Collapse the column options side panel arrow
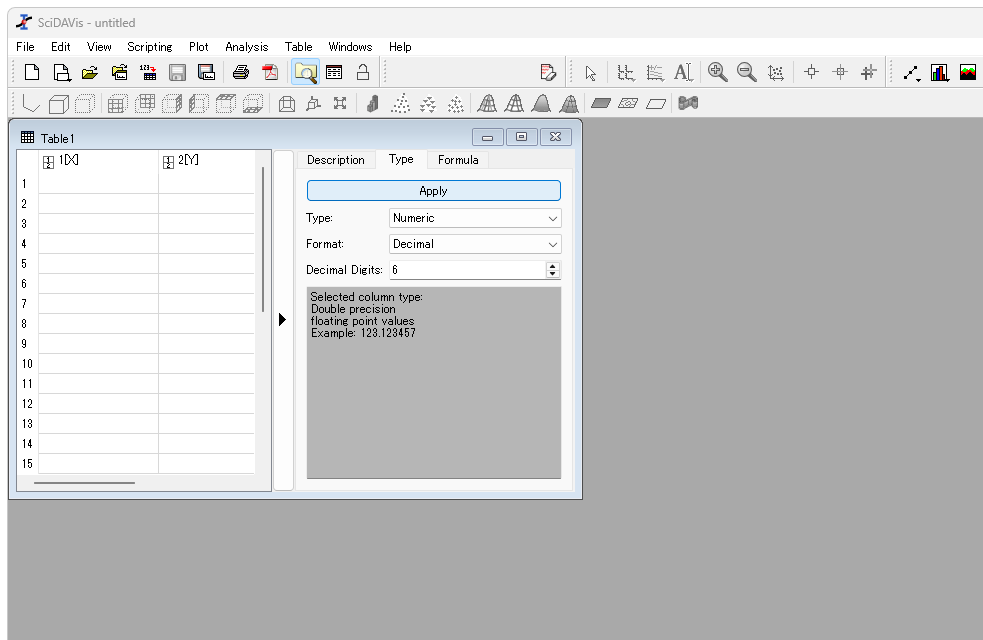983x640 pixels. (x=283, y=320)
